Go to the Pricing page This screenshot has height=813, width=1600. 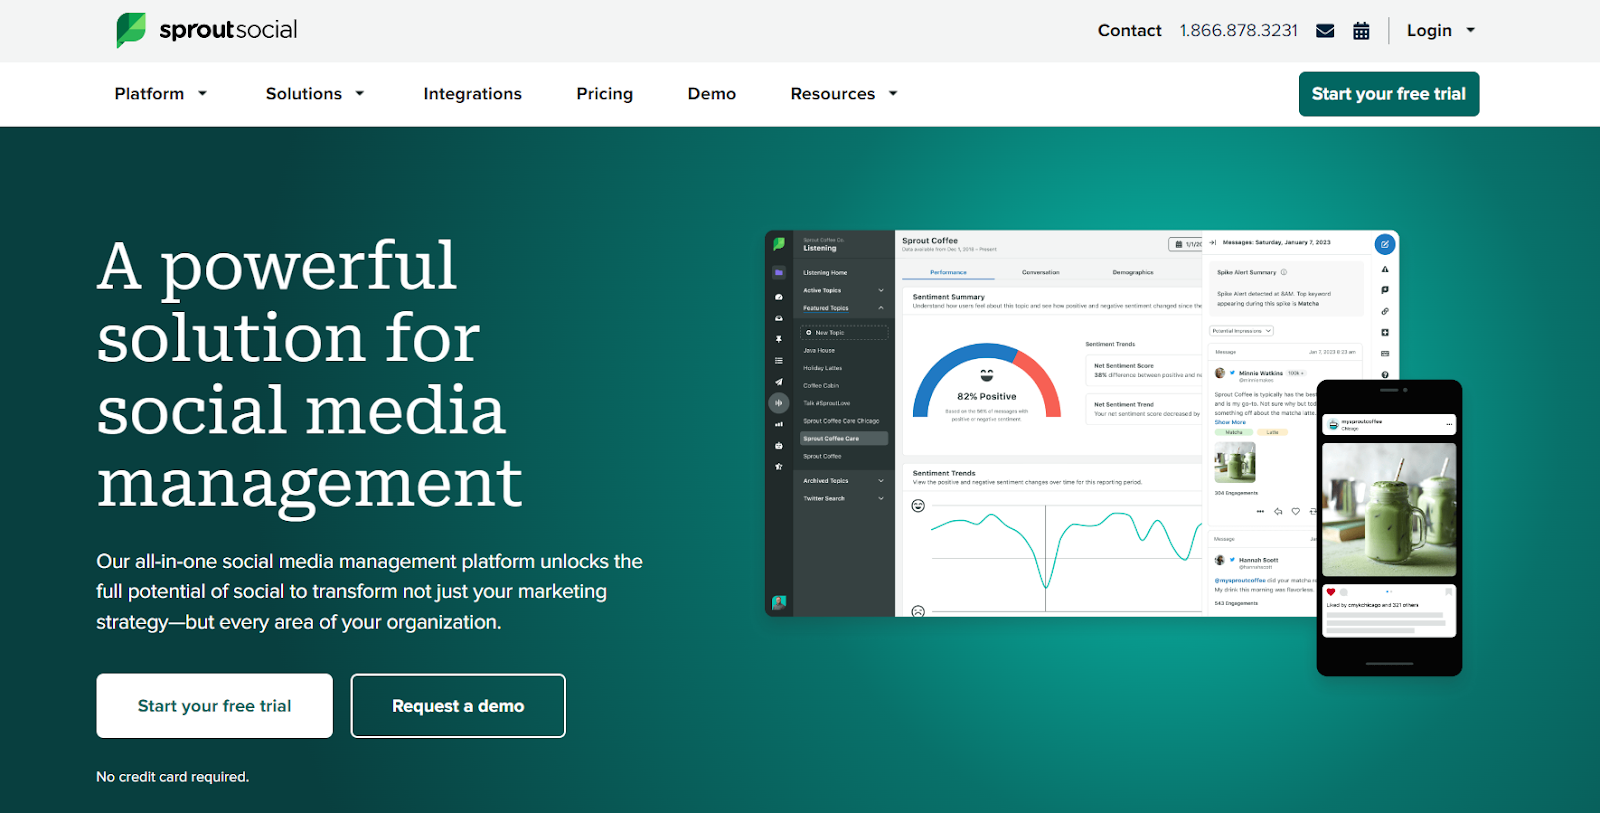click(604, 94)
